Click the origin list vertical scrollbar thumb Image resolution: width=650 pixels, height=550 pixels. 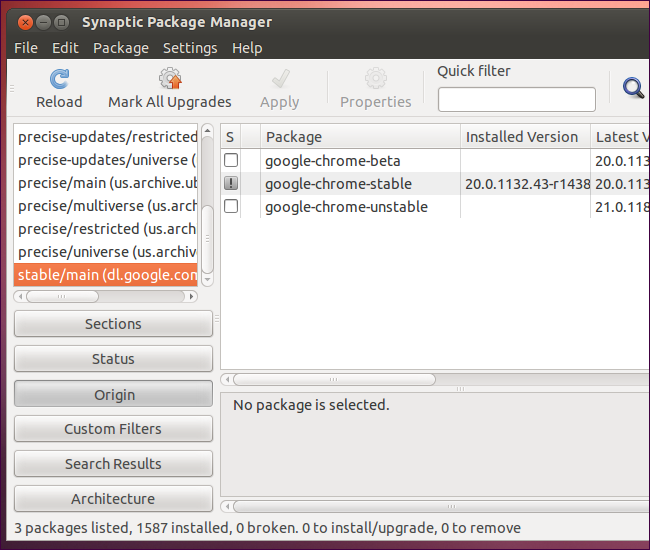[x=207, y=239]
